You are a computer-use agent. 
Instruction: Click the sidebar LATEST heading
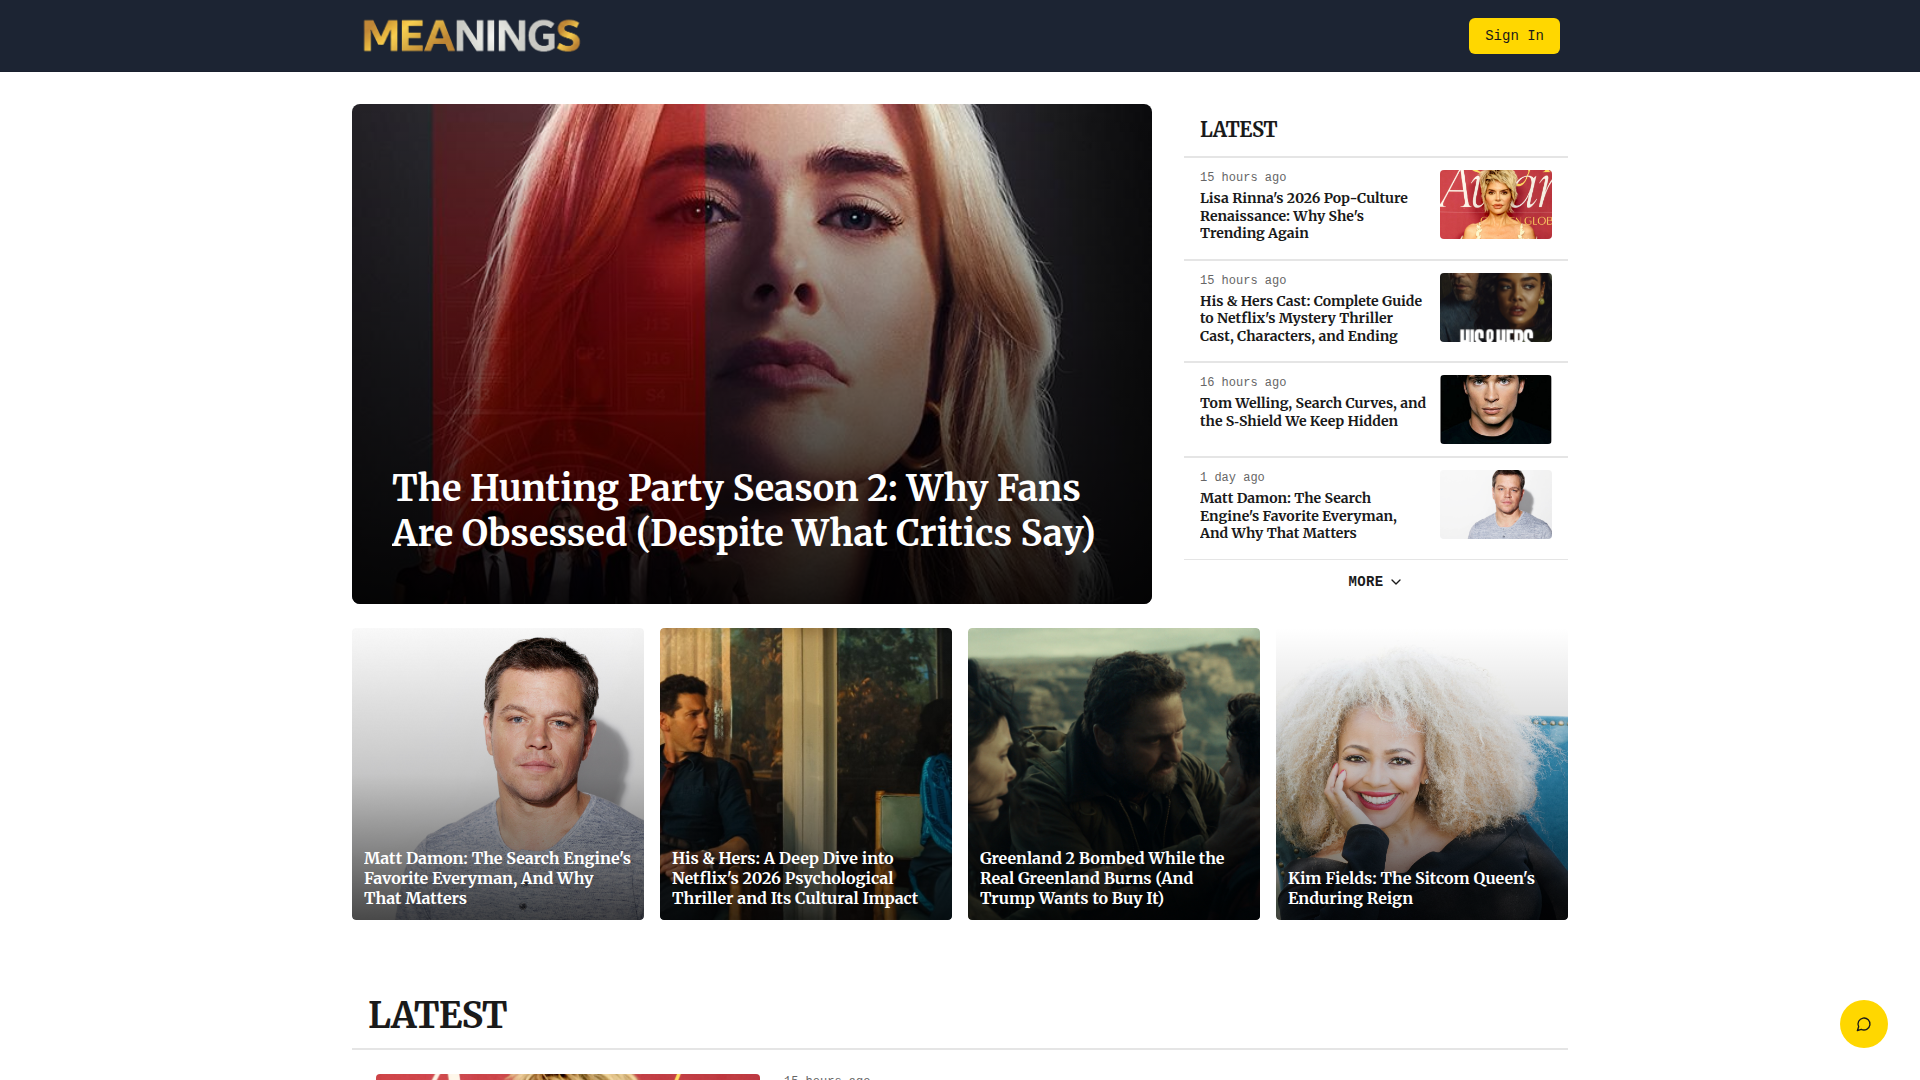click(x=1238, y=130)
